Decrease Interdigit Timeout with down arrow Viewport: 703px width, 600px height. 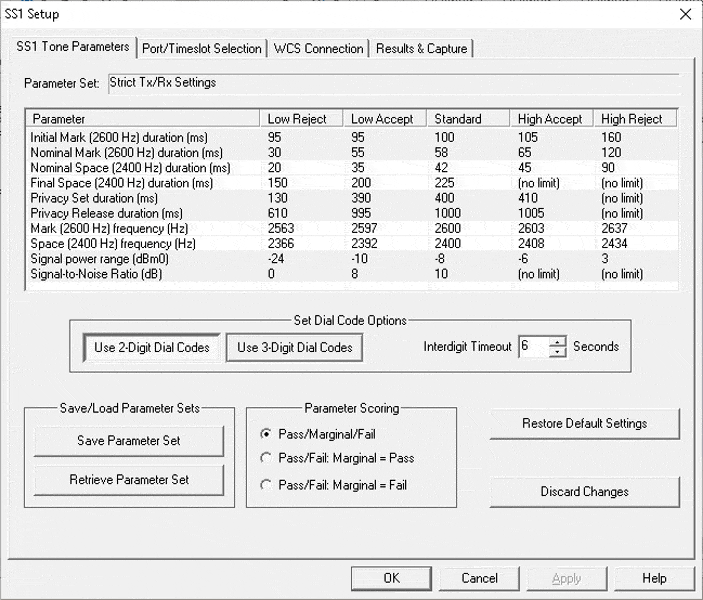click(557, 352)
